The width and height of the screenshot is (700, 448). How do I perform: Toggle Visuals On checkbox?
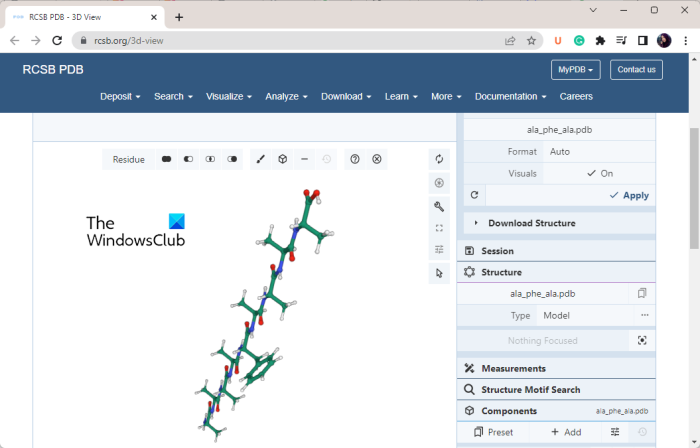pyautogui.click(x=600, y=174)
